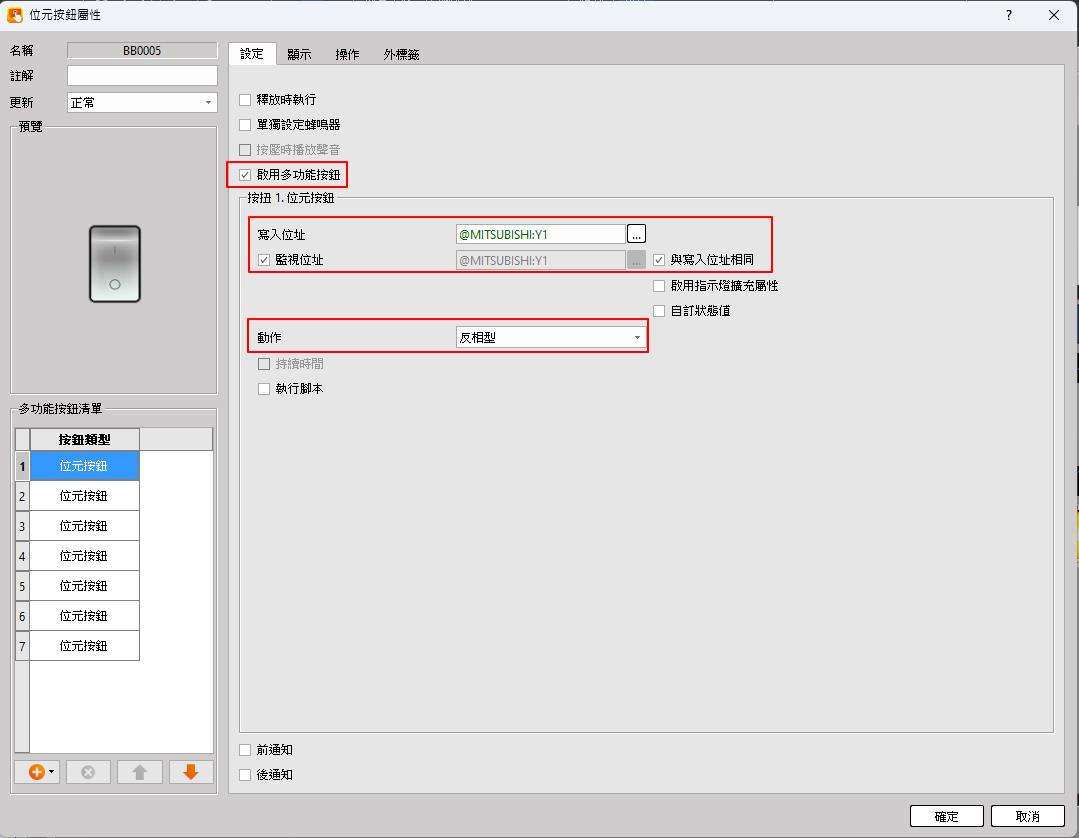Enable the 釋放時執行 checkbox

point(246,100)
